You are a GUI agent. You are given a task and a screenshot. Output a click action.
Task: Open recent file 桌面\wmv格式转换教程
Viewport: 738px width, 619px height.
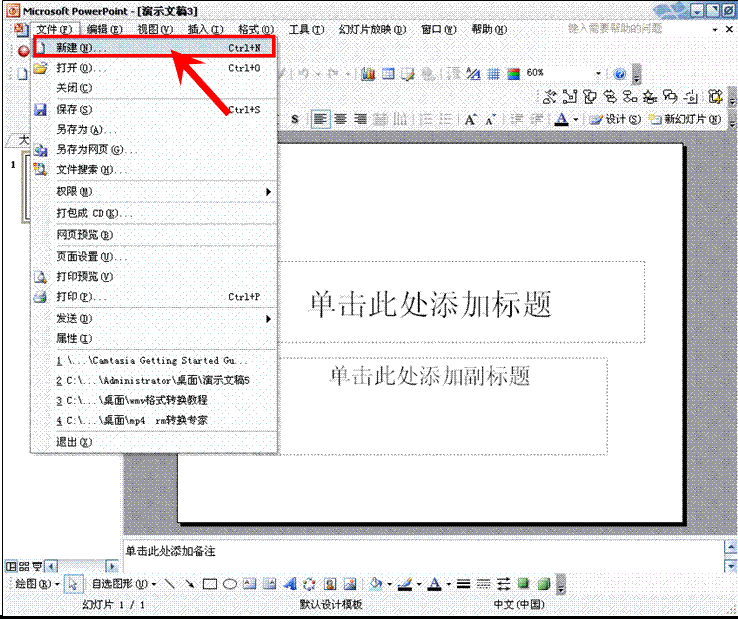pos(154,400)
